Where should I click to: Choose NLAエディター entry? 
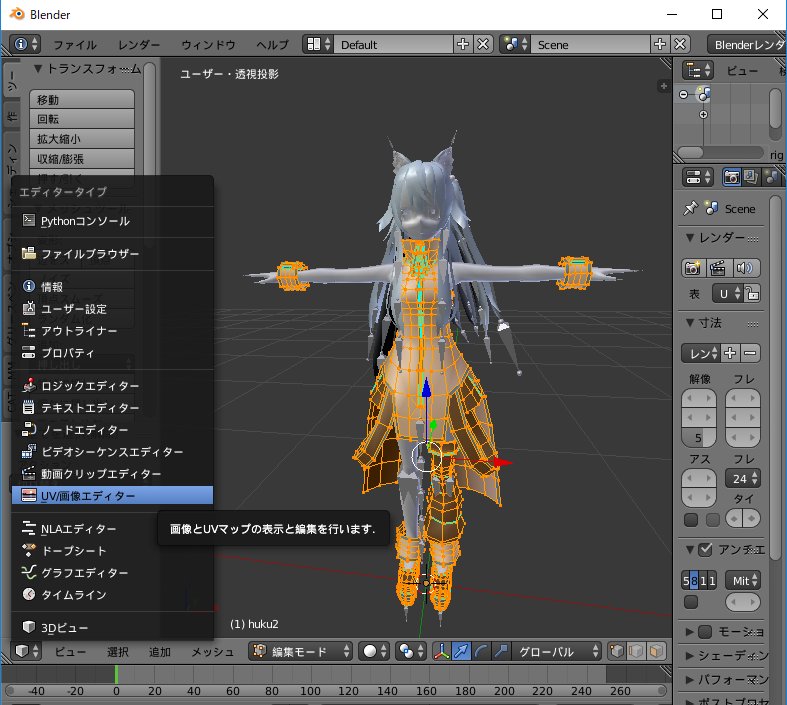(x=112, y=529)
